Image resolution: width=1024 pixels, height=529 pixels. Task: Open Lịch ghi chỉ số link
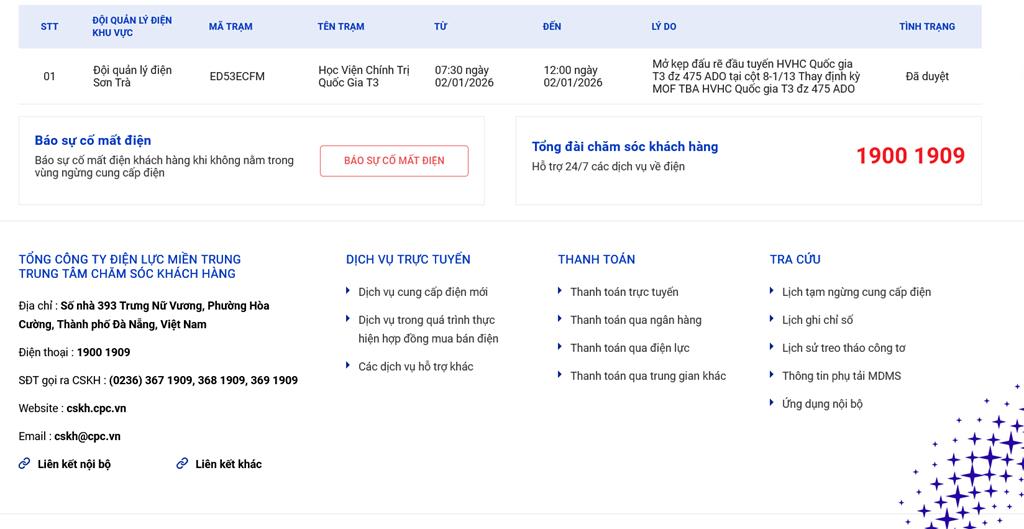(817, 320)
